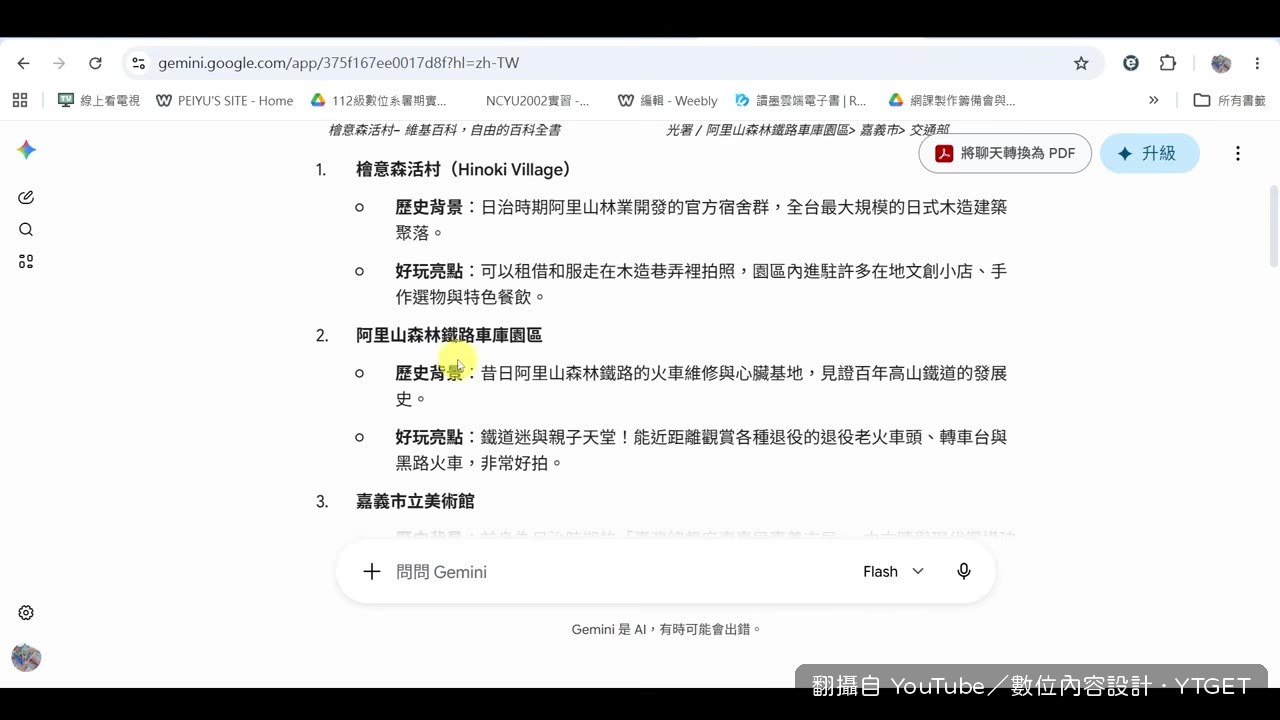Screen dimensions: 1280x720
Task: Click the microphone voice input icon
Action: click(964, 571)
